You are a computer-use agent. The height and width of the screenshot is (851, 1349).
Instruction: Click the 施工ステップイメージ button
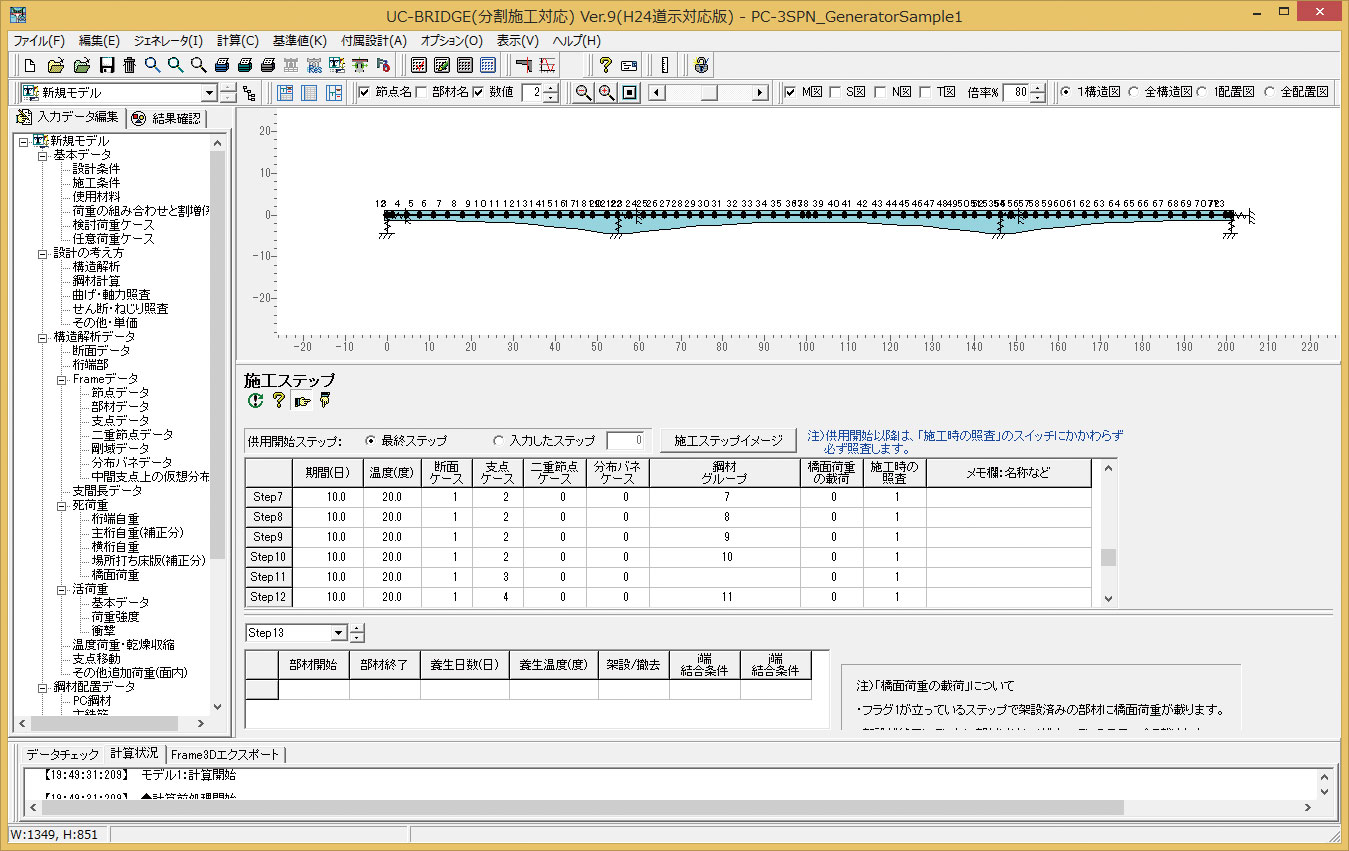(727, 441)
